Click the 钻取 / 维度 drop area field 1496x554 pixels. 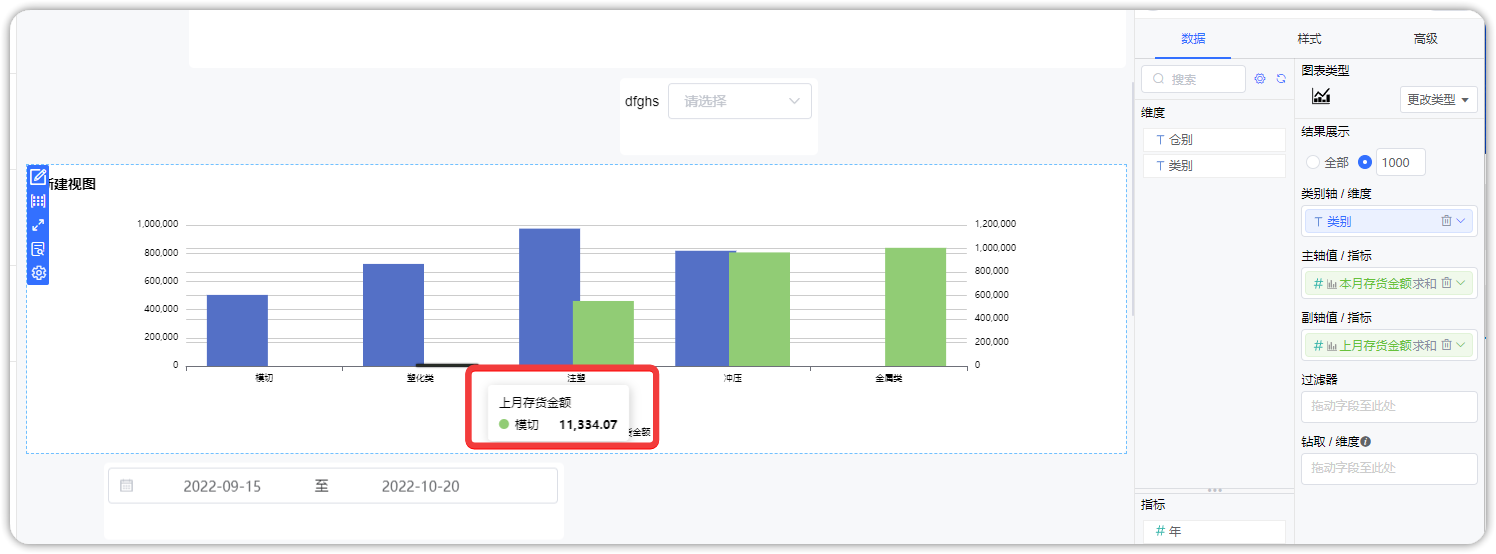click(x=1389, y=468)
